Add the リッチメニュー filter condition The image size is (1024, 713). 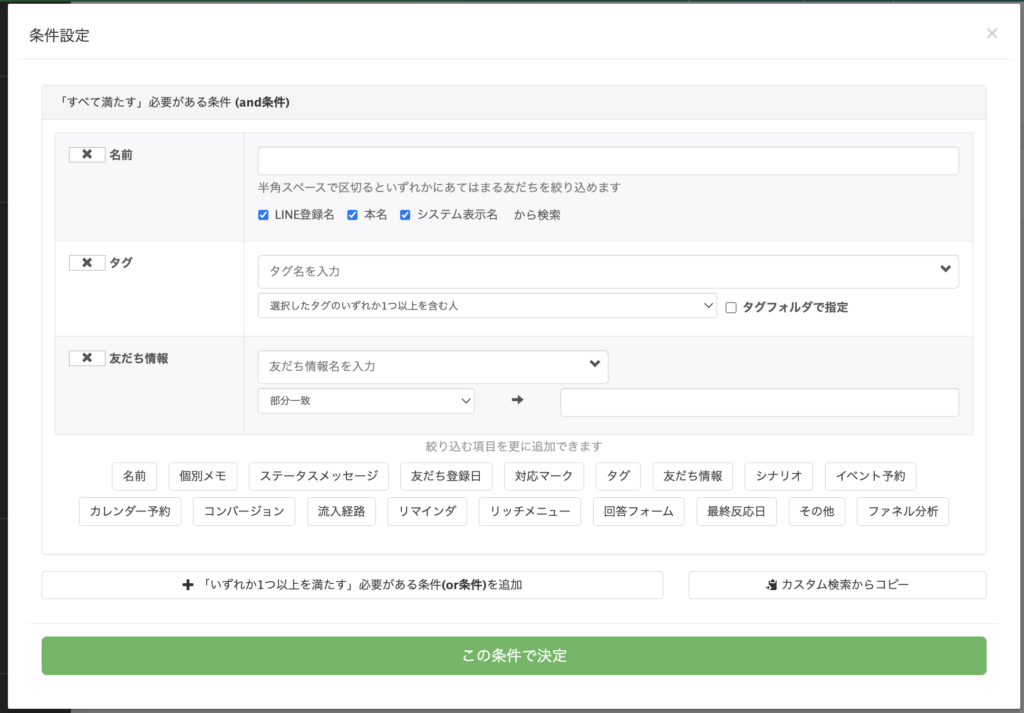529,512
